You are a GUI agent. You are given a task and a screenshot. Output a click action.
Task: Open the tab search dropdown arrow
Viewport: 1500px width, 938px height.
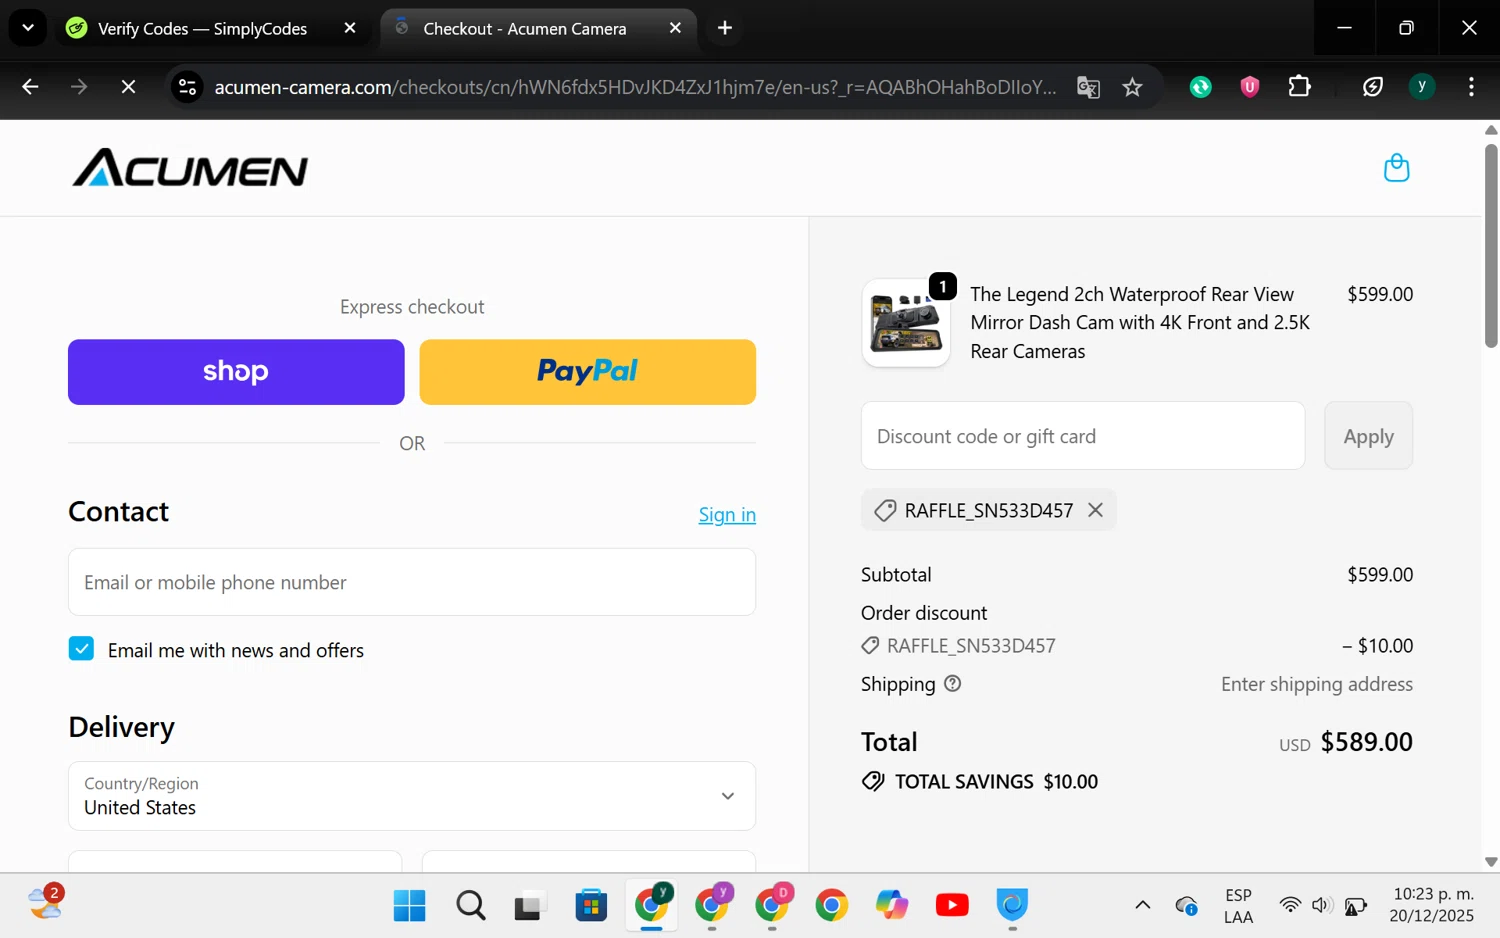tap(28, 28)
